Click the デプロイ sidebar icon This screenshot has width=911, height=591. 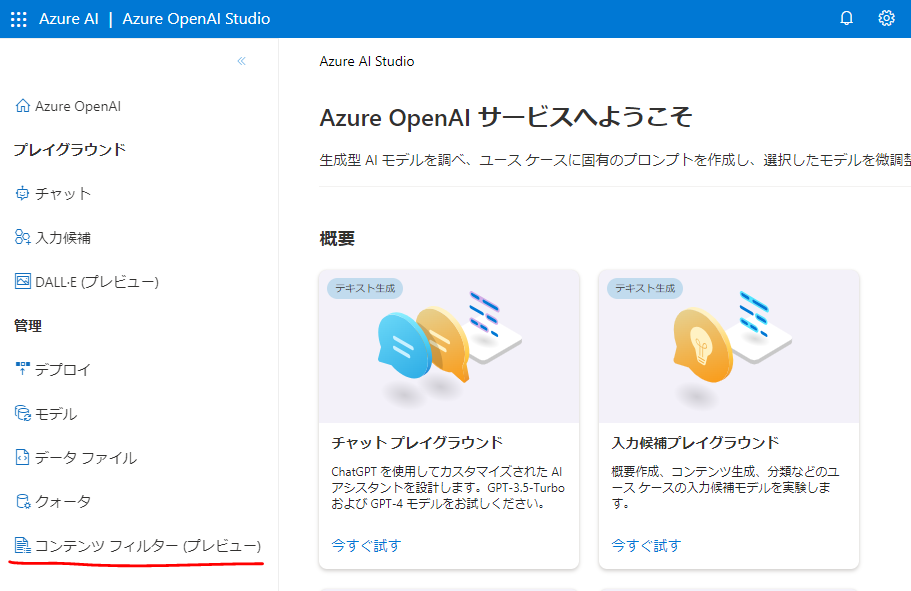pyautogui.click(x=23, y=369)
